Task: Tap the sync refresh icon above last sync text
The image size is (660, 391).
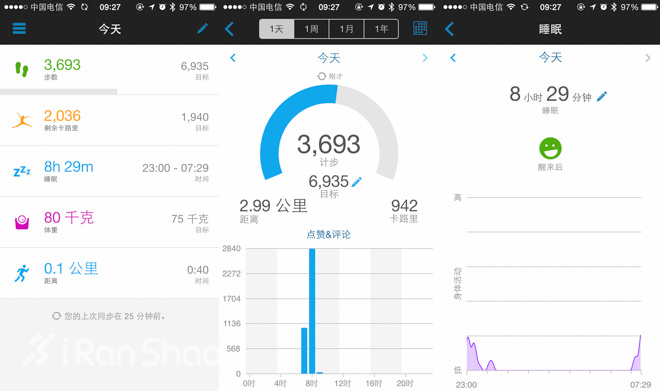Action: [x=56, y=316]
